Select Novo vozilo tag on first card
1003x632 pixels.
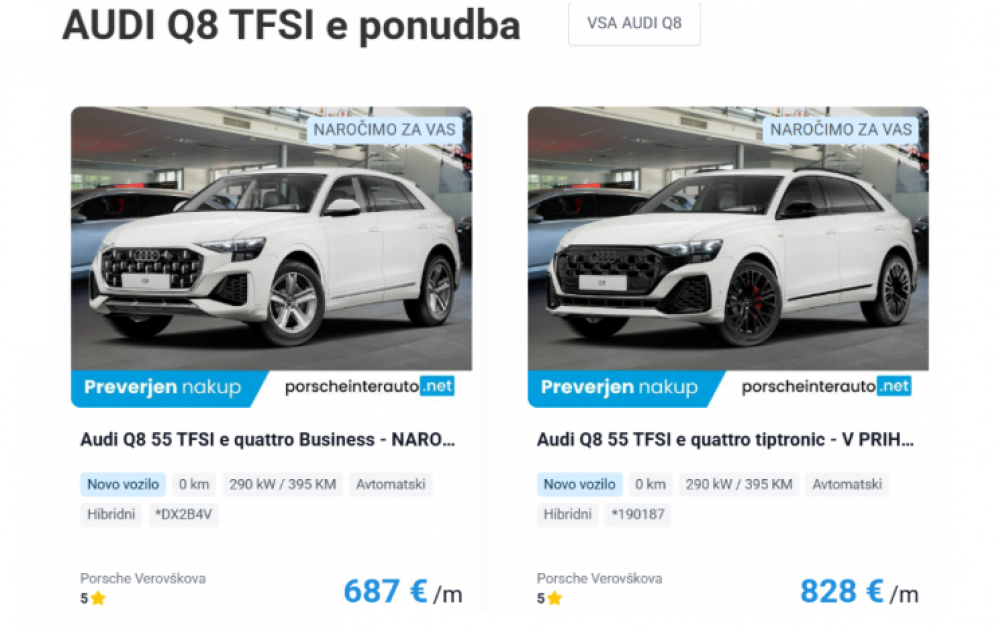[x=123, y=485]
